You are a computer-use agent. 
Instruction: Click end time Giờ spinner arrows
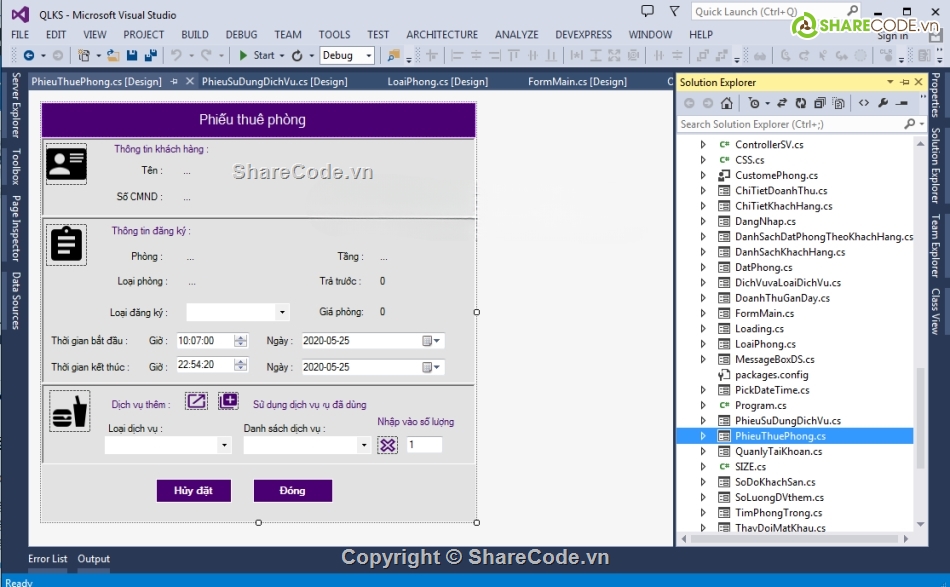pyautogui.click(x=241, y=365)
